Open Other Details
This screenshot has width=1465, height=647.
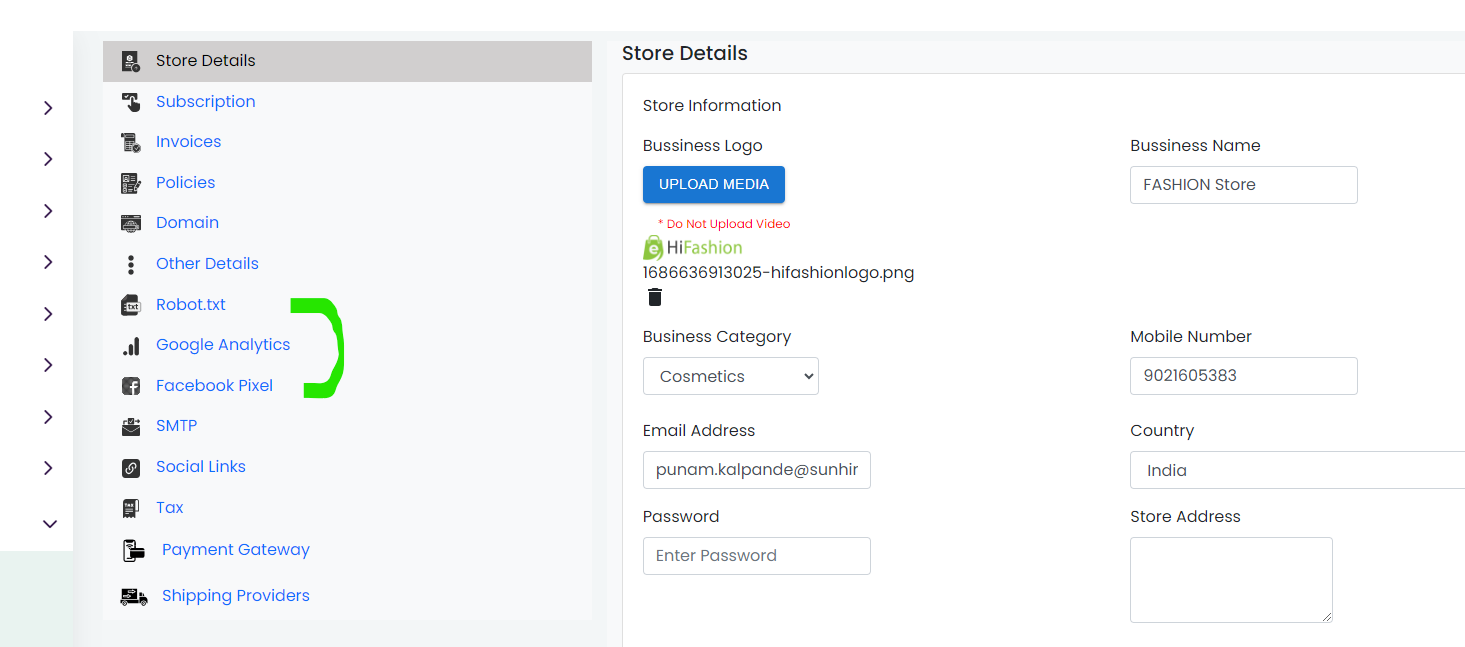tap(207, 263)
